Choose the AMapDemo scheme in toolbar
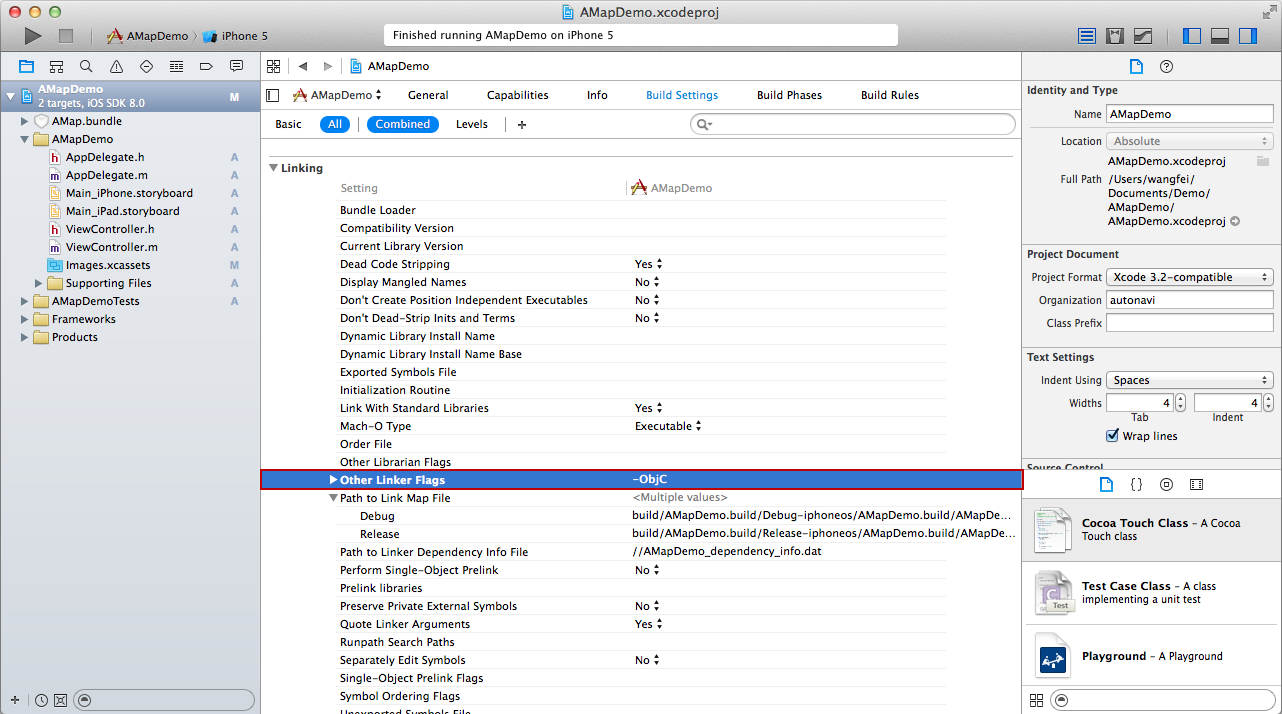The height and width of the screenshot is (714, 1282). click(148, 36)
